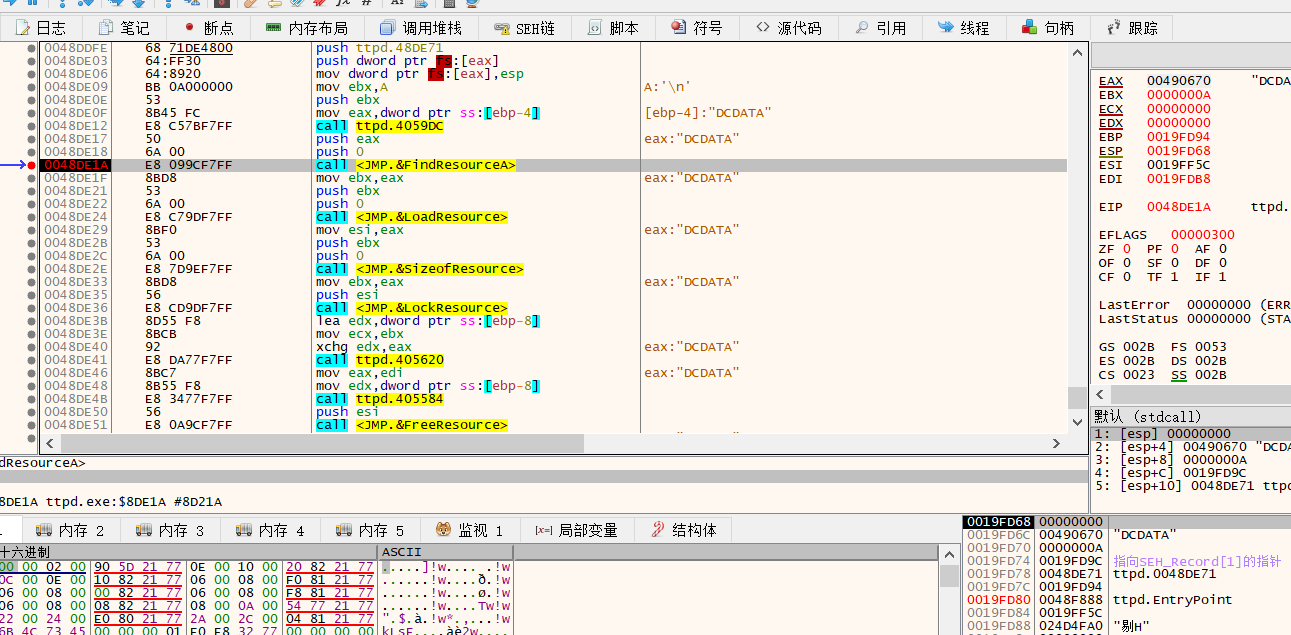The height and width of the screenshot is (635, 1291).
Task: Select the EBX register value 0000000A
Action: coord(1178,95)
